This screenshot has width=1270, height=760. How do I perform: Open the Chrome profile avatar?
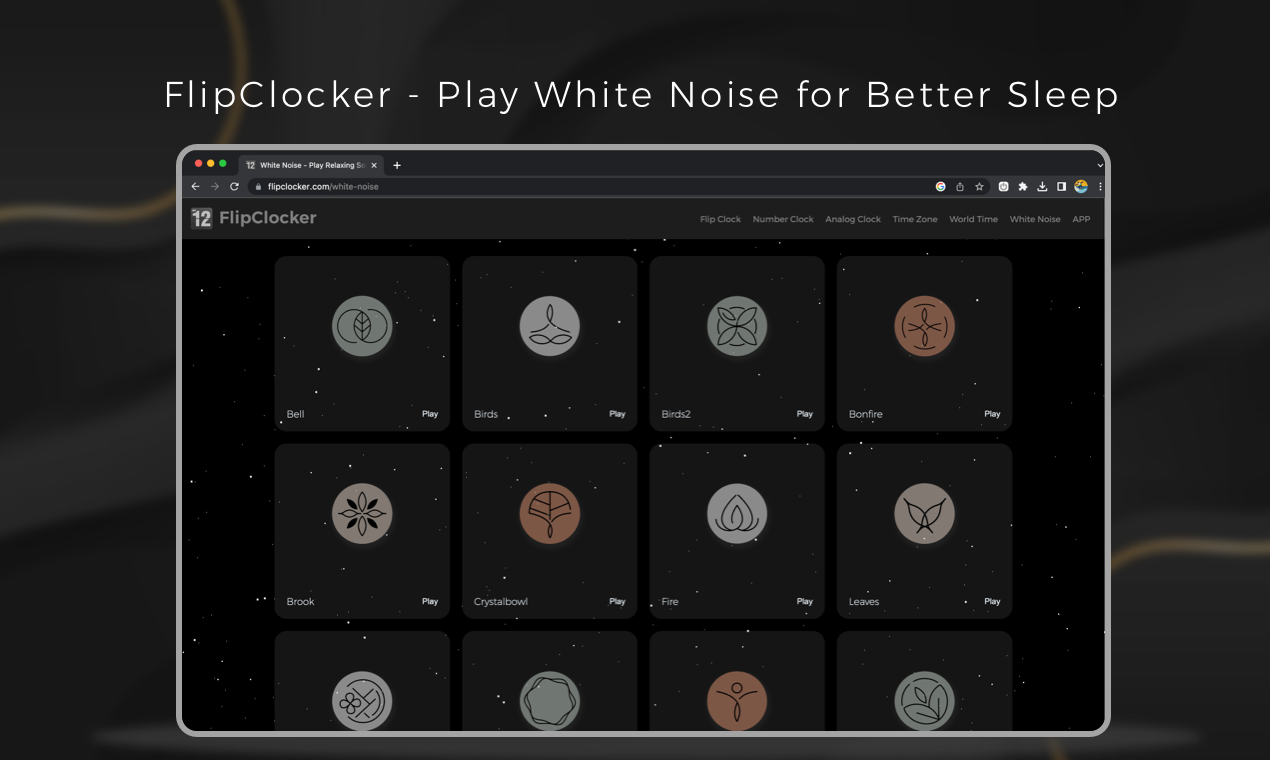1081,186
